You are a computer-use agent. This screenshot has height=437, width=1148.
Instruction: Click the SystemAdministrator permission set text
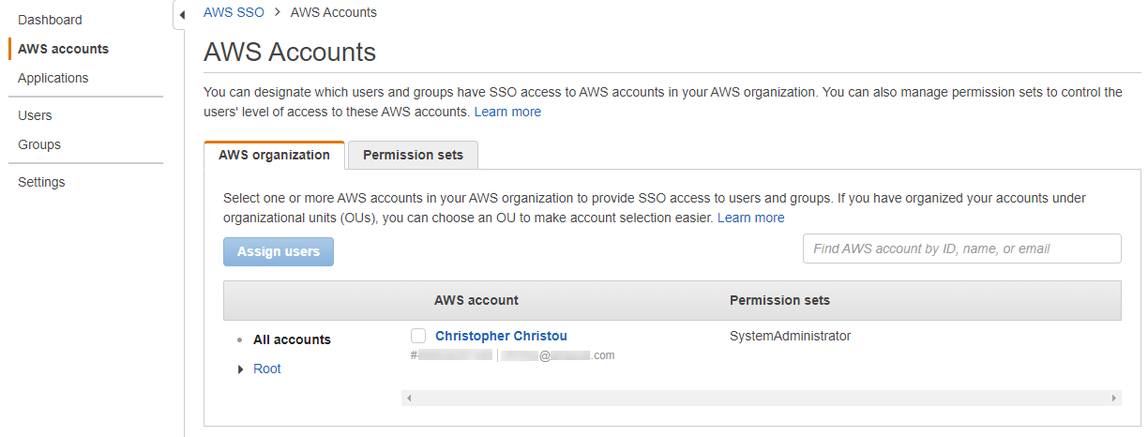(x=790, y=336)
